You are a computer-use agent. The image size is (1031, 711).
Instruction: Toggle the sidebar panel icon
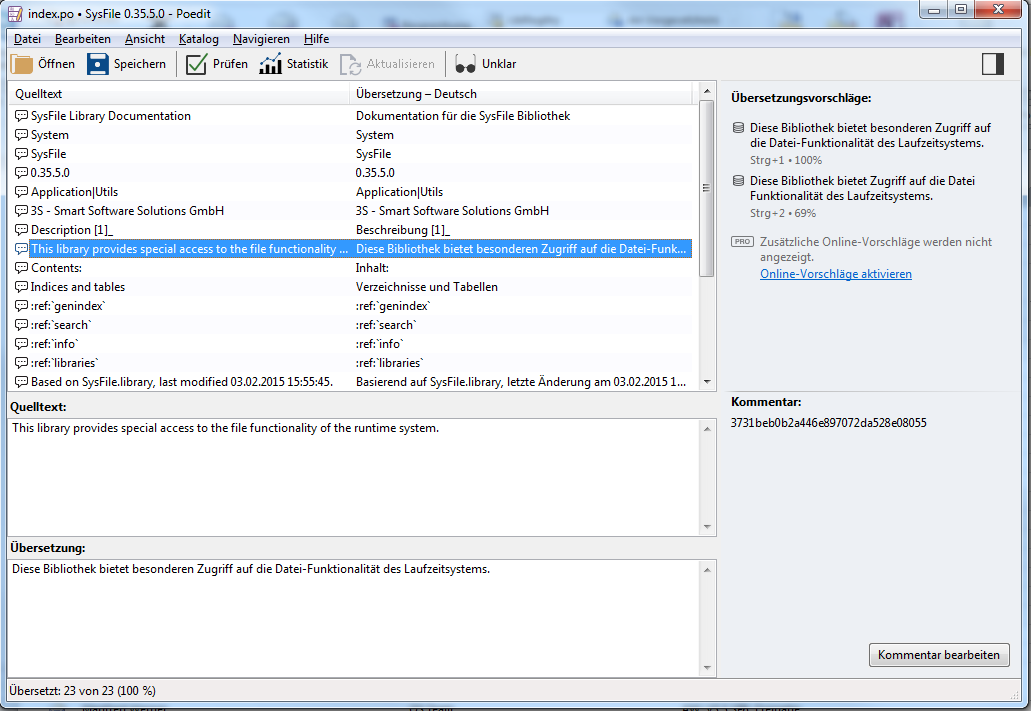pos(992,64)
